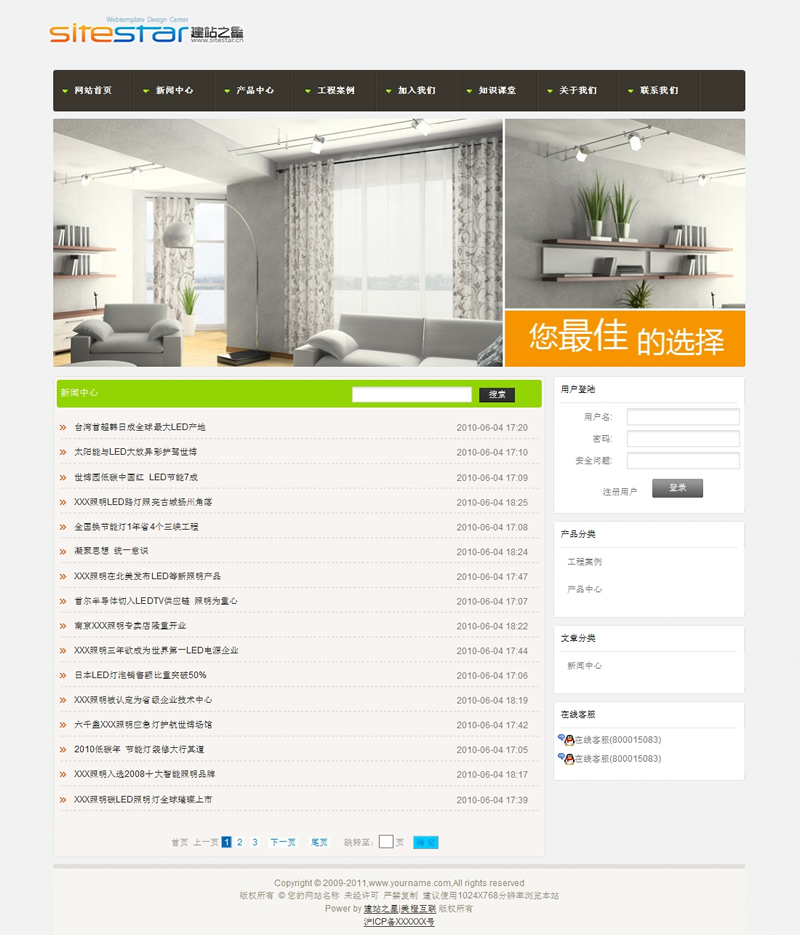Click the 密码 password input field

point(683,439)
